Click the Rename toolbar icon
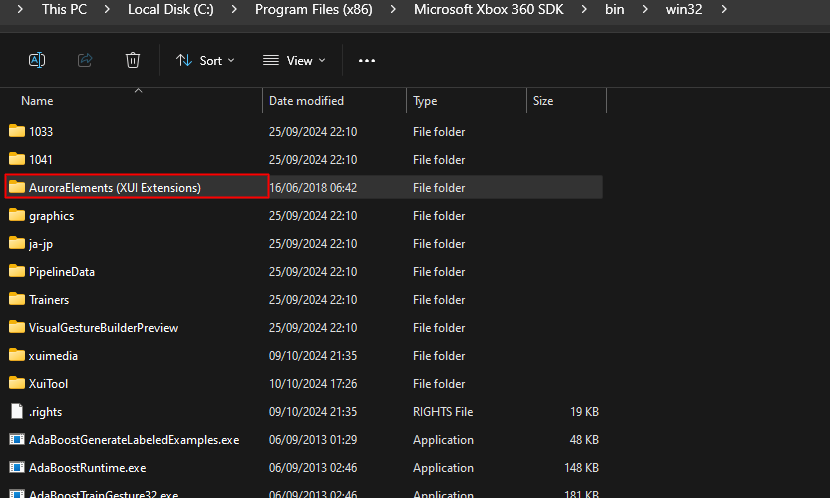830x498 pixels. [37, 60]
